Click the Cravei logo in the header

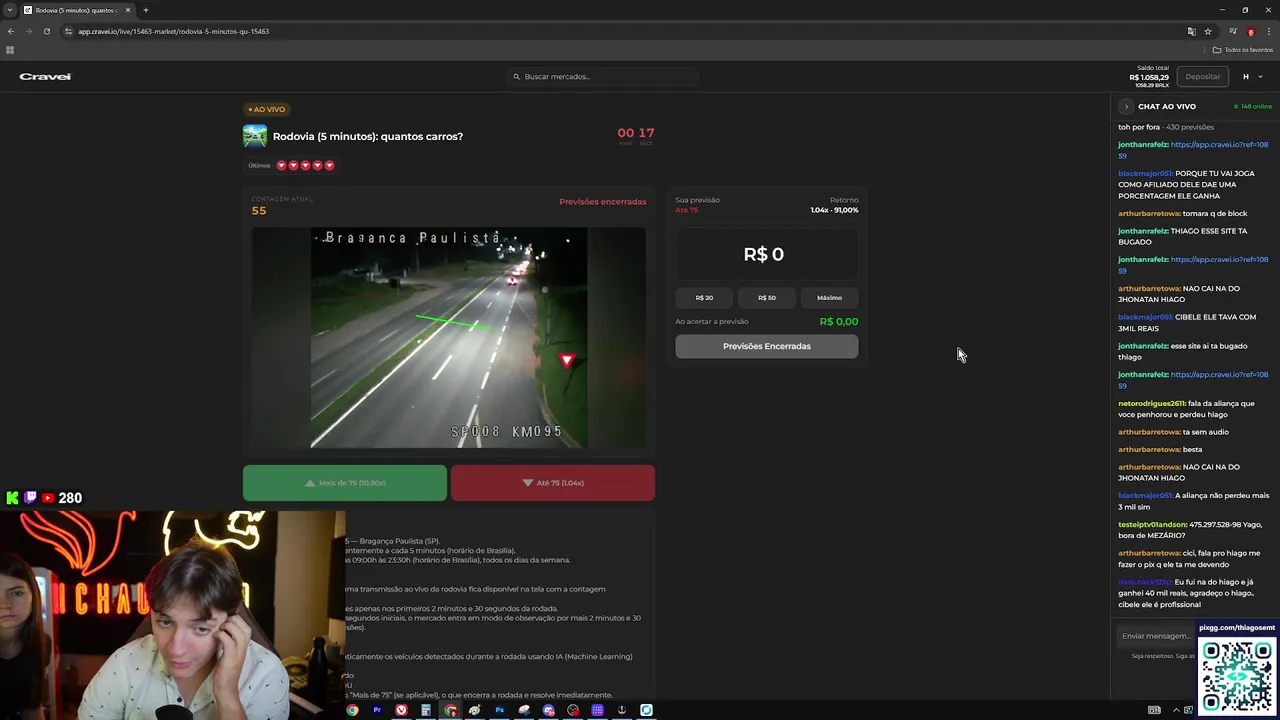click(x=45, y=76)
